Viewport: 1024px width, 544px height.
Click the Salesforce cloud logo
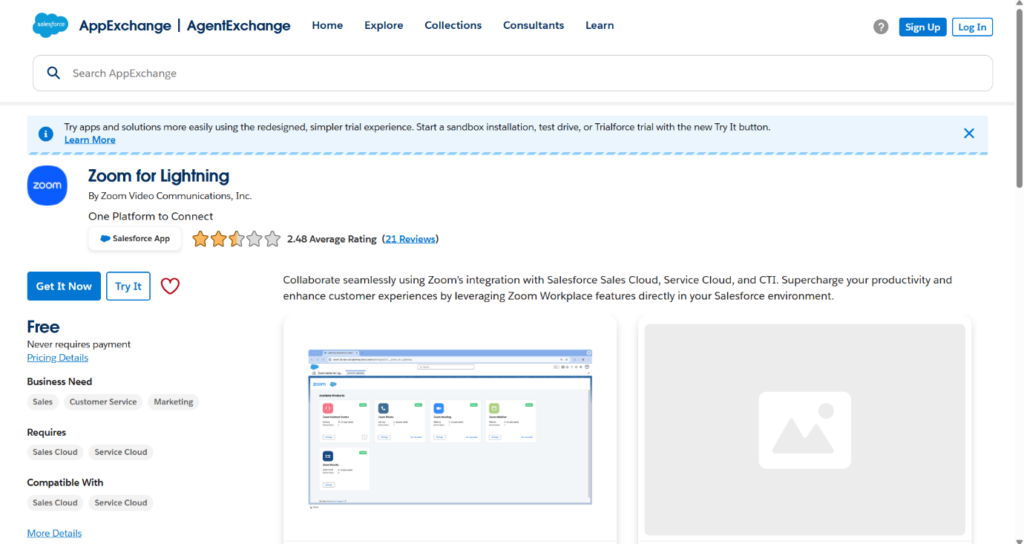coord(50,25)
